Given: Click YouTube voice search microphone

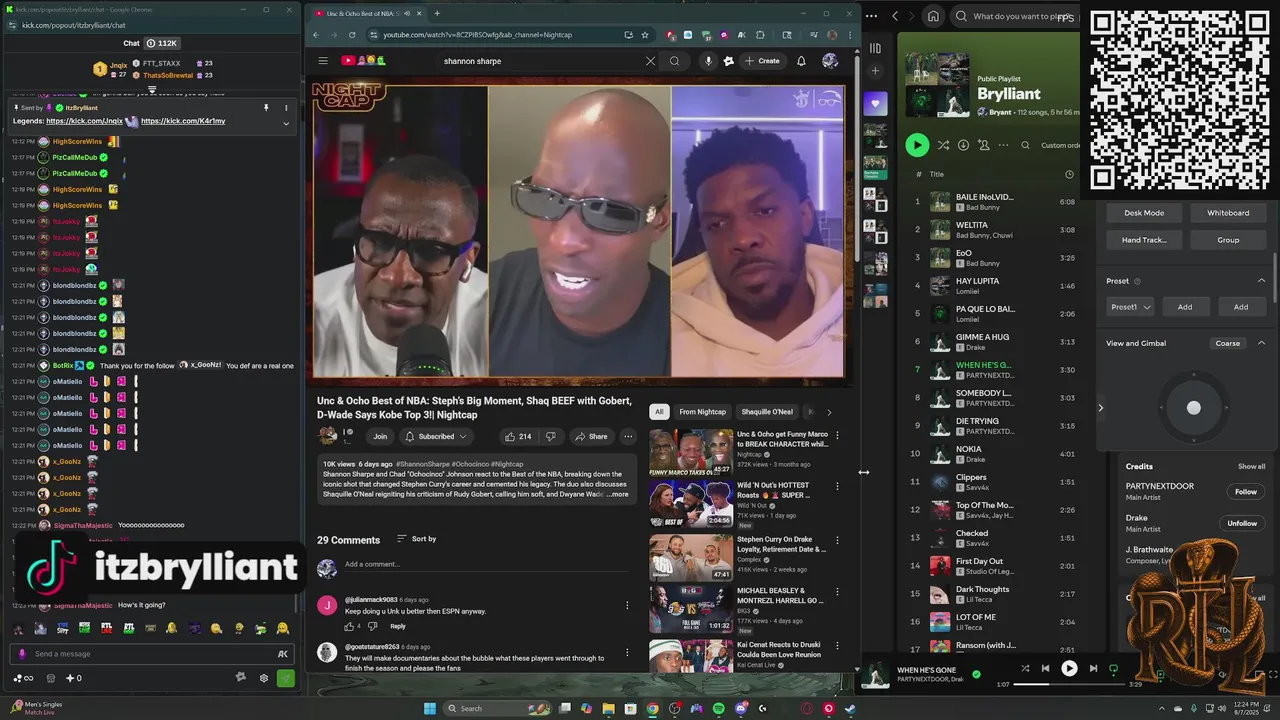Looking at the screenshot, I should (708, 61).
